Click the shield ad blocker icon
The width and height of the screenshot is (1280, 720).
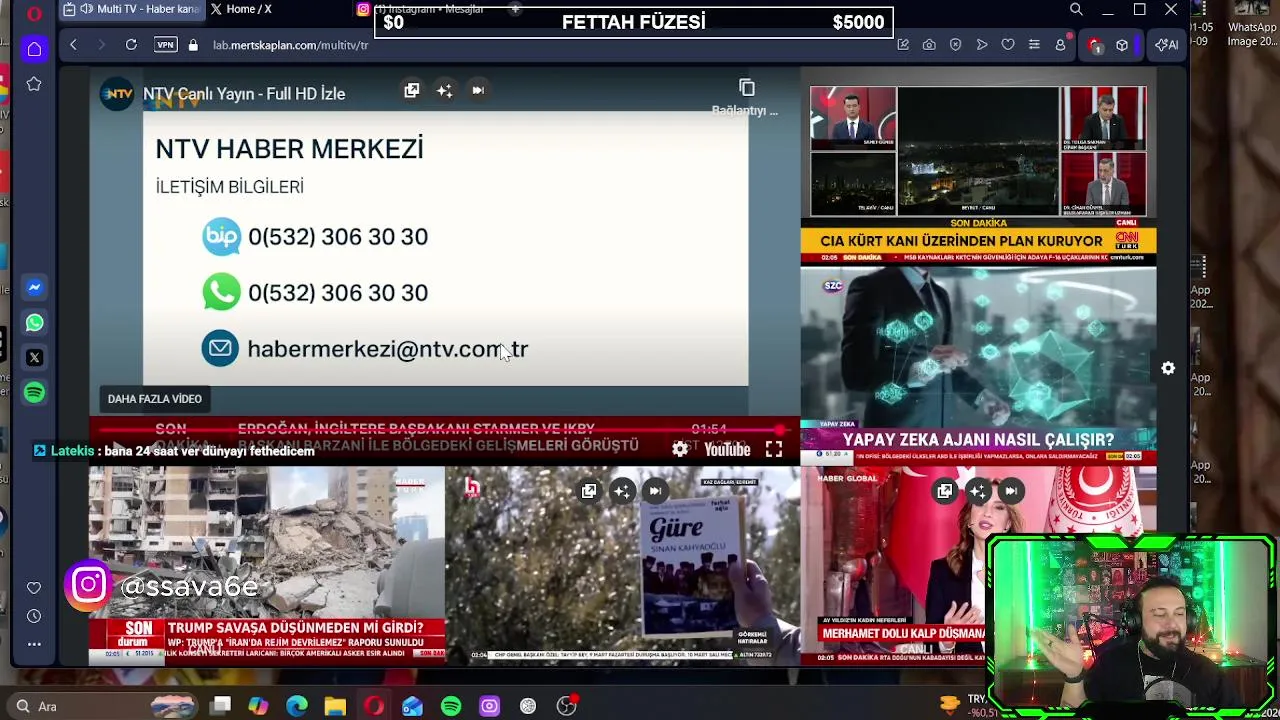pos(955,45)
